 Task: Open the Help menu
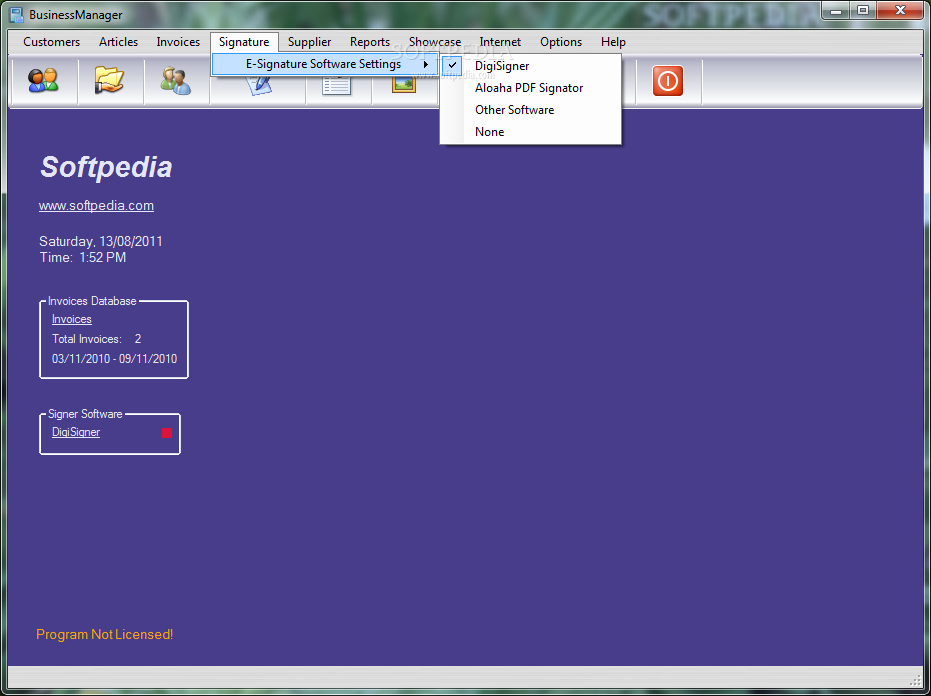tap(613, 42)
